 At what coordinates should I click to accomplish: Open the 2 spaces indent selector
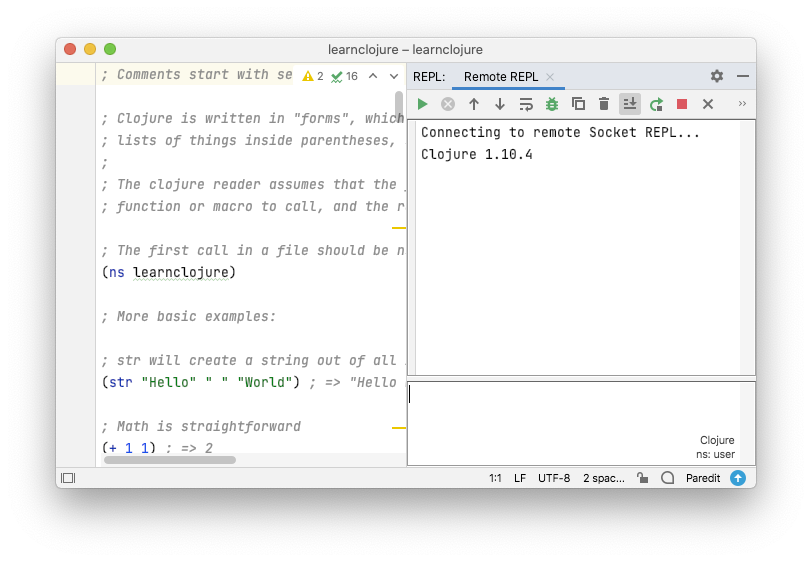pos(604,478)
